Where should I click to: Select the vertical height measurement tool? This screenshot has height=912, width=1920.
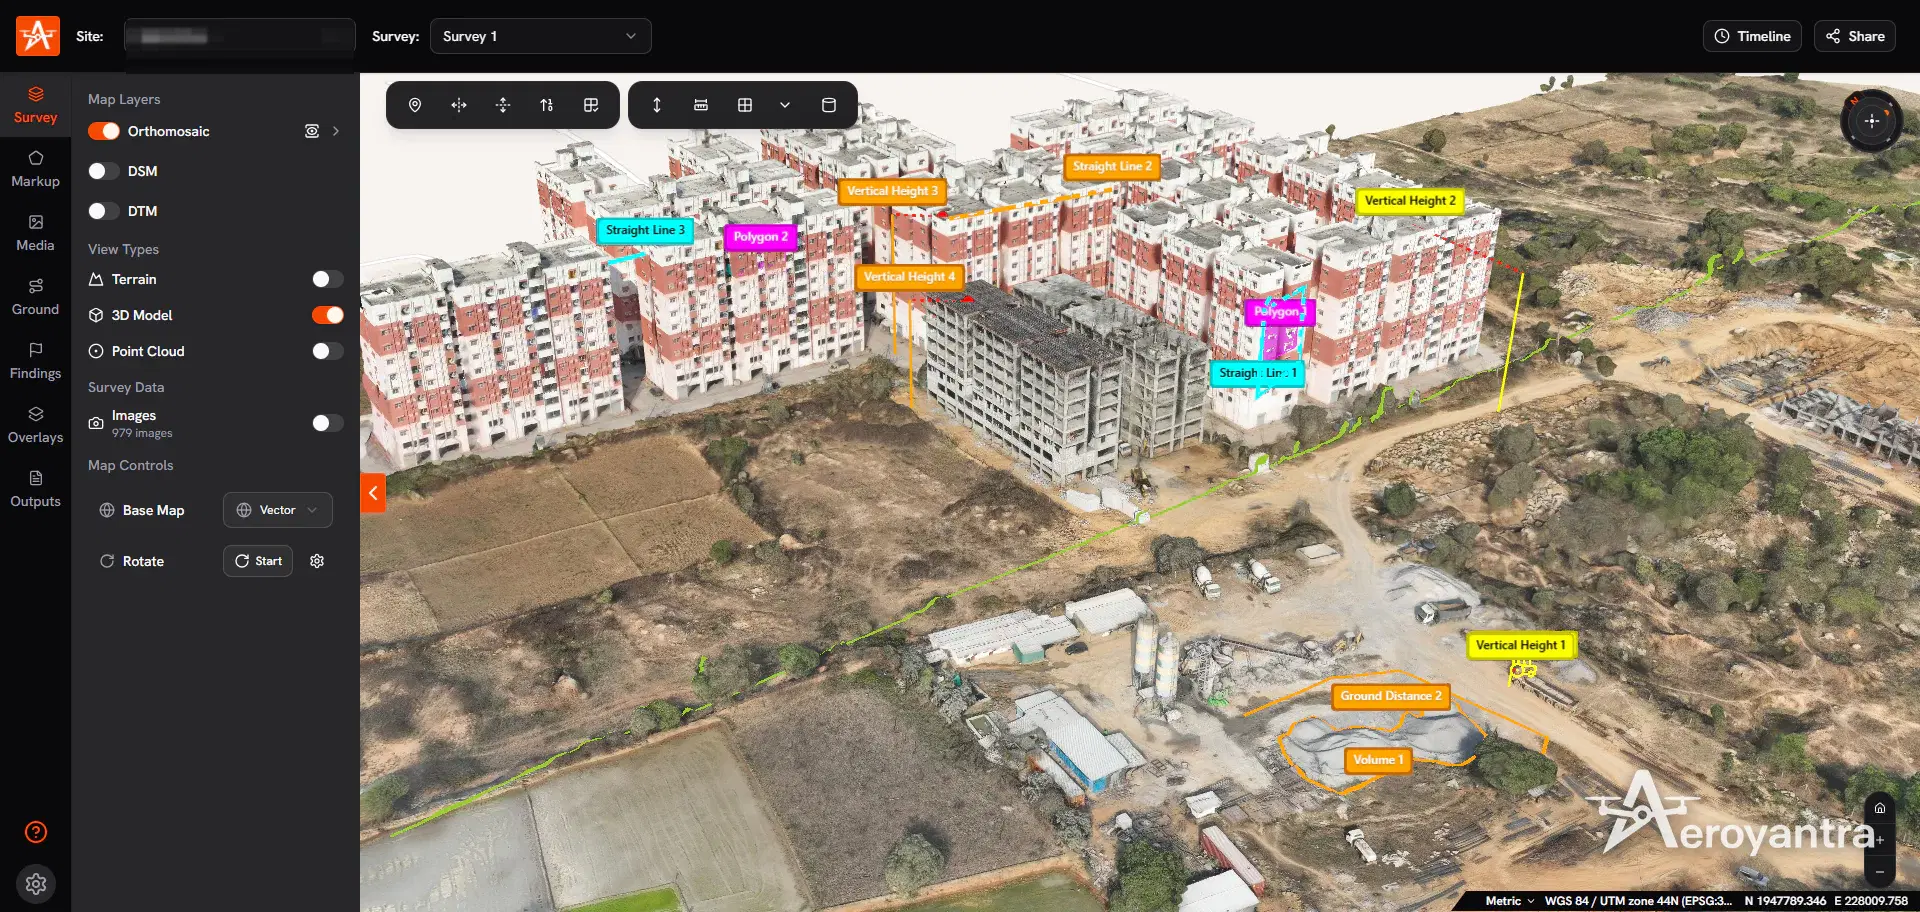[657, 105]
